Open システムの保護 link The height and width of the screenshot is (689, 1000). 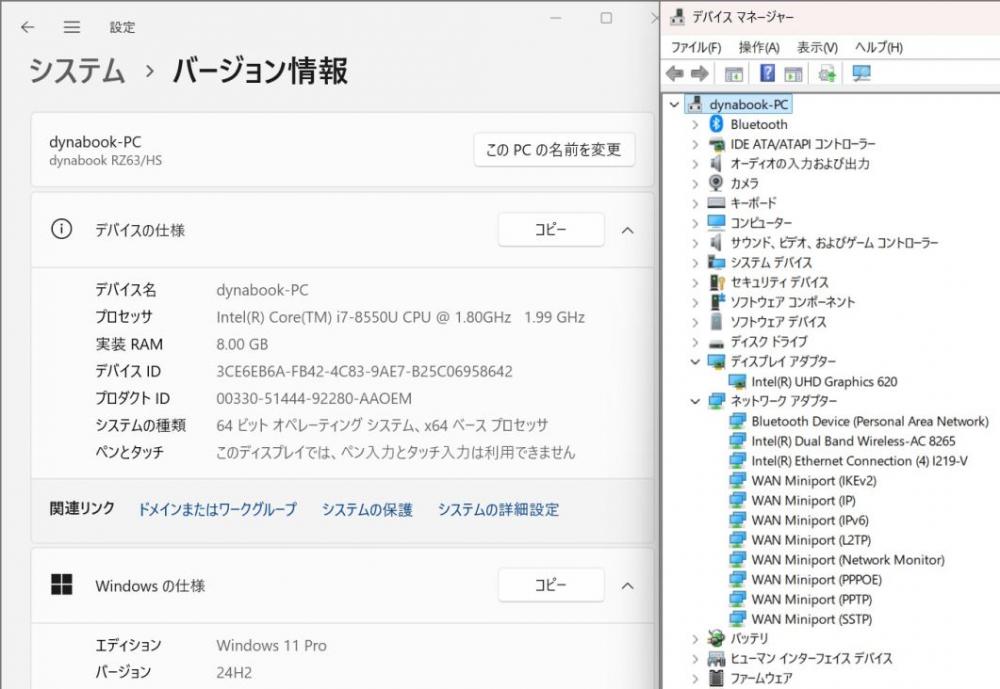(x=367, y=509)
